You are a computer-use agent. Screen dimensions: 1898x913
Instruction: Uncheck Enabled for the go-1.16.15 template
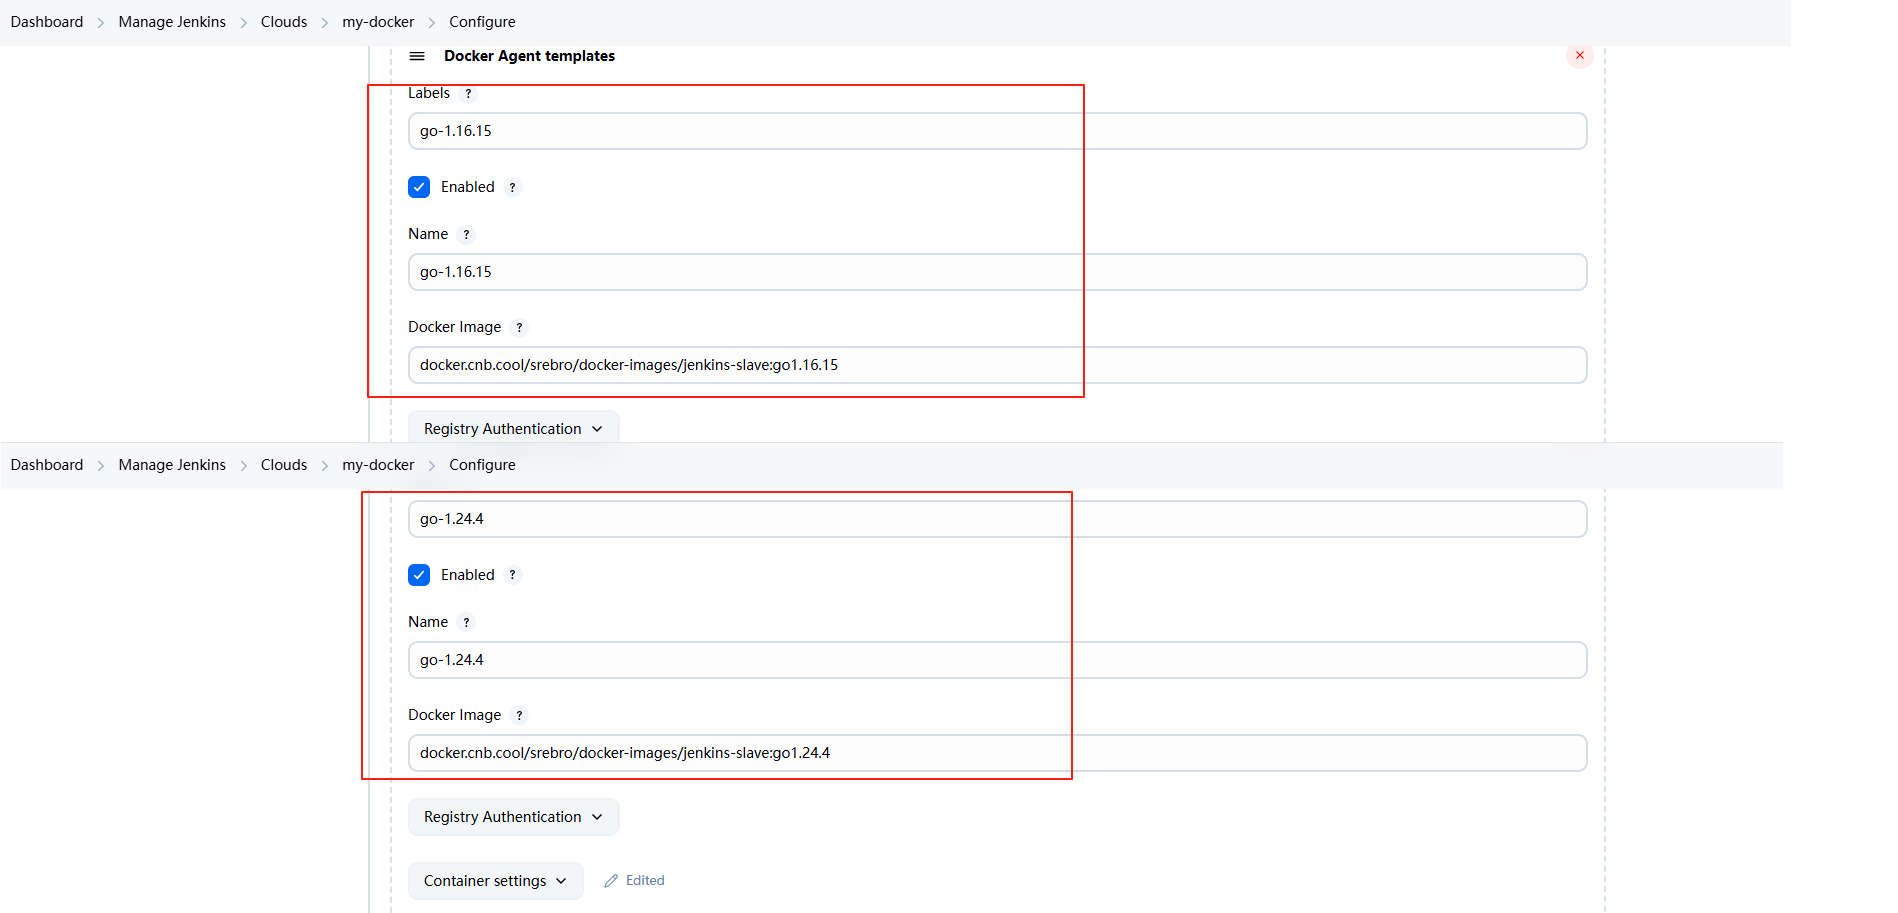click(419, 187)
